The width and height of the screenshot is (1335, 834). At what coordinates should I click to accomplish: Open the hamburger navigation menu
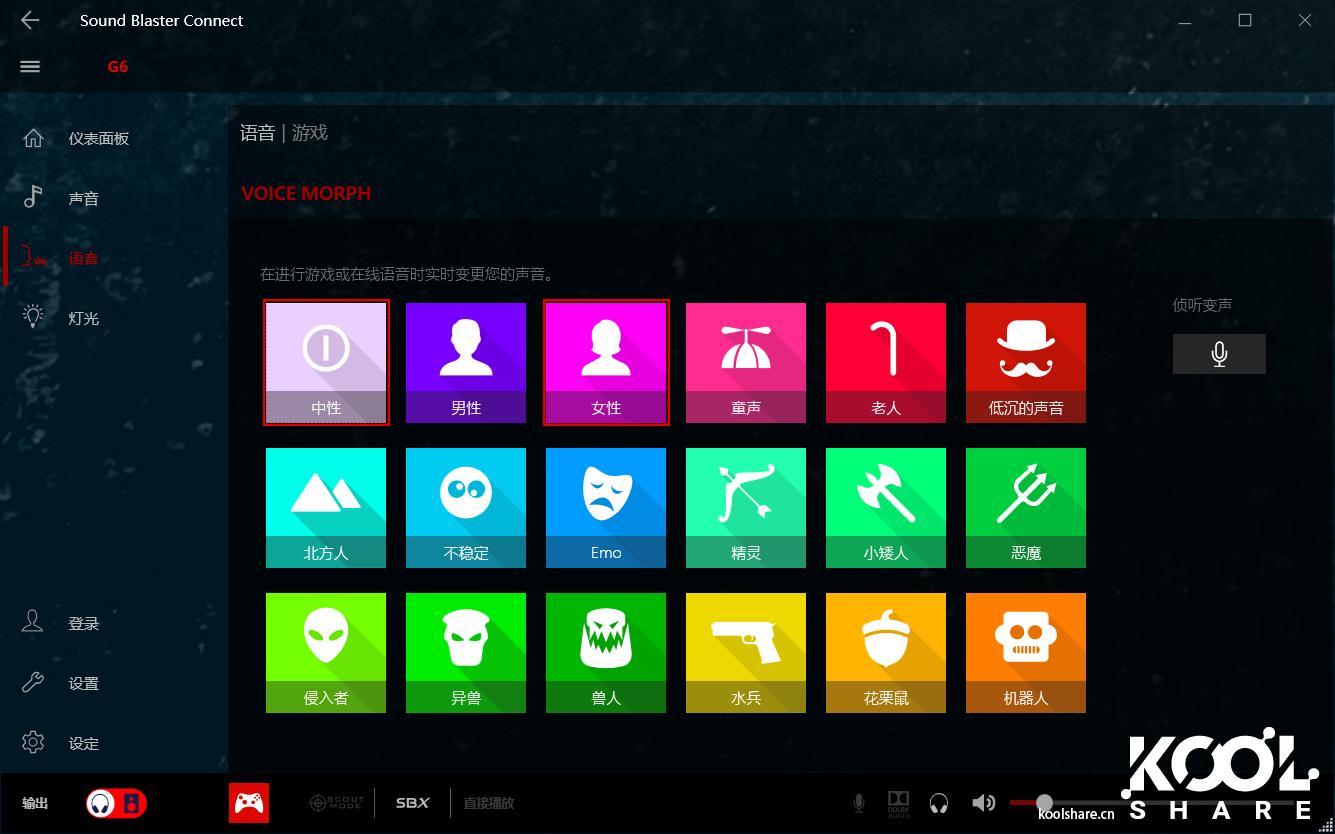click(x=30, y=67)
